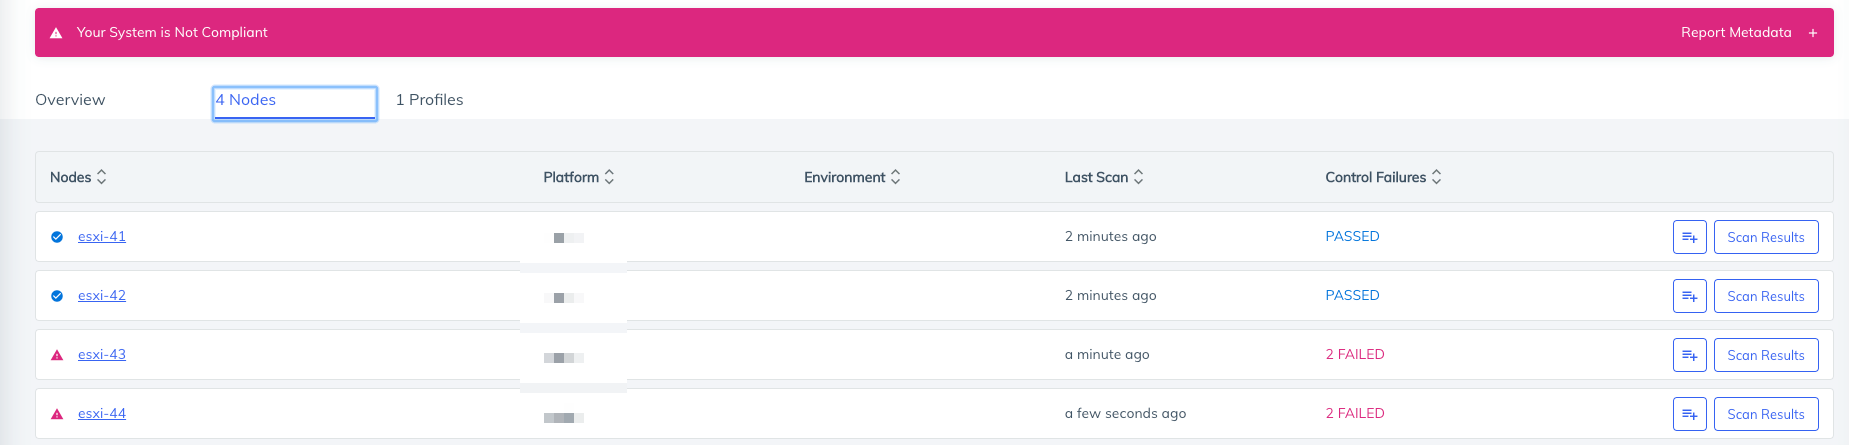Click the failed warning icon beside esxi-43
The height and width of the screenshot is (445, 1849).
tap(57, 355)
